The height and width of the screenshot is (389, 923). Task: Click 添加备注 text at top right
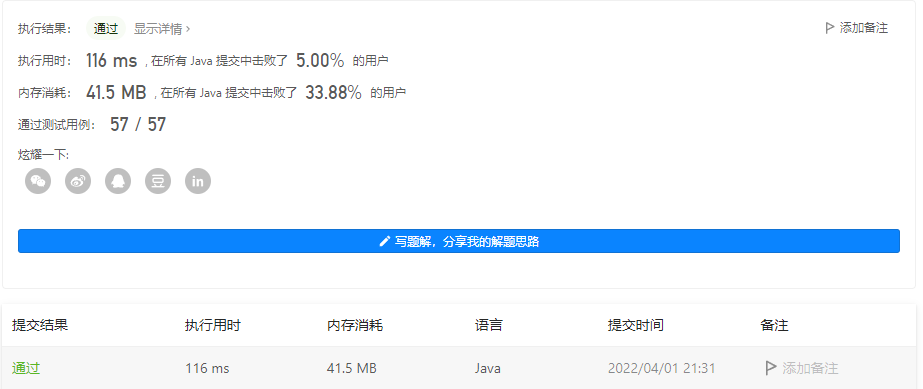pos(864,28)
